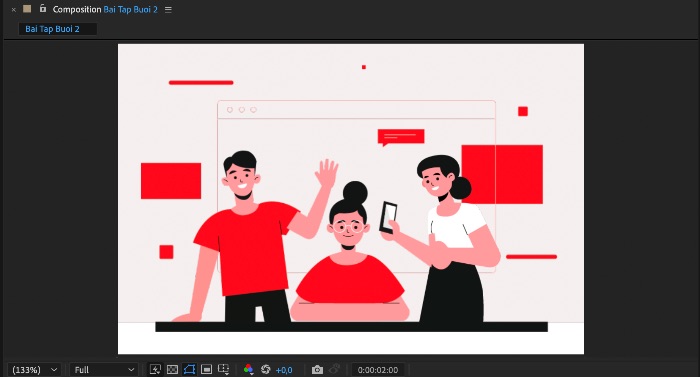Open grid and guide options icon
Screen dimensions: 700x377
[x=223, y=369]
